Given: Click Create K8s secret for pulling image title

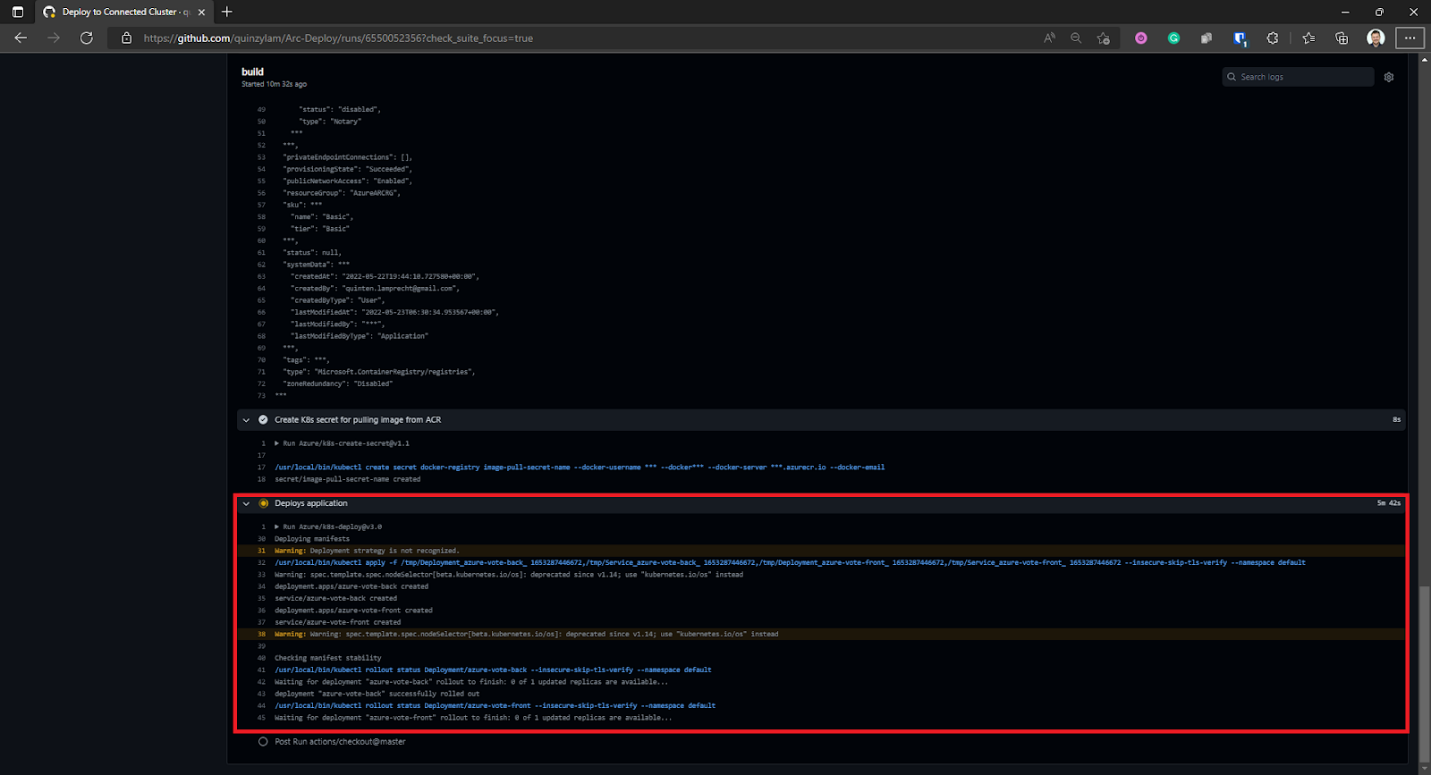Looking at the screenshot, I should tap(358, 420).
